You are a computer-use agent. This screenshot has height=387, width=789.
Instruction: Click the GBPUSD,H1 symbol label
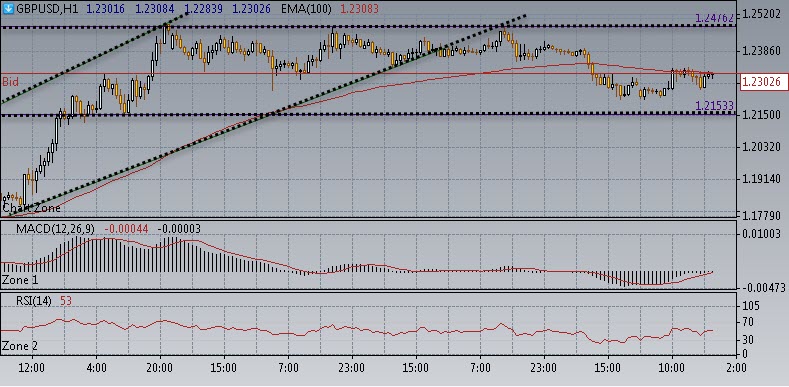click(x=48, y=9)
